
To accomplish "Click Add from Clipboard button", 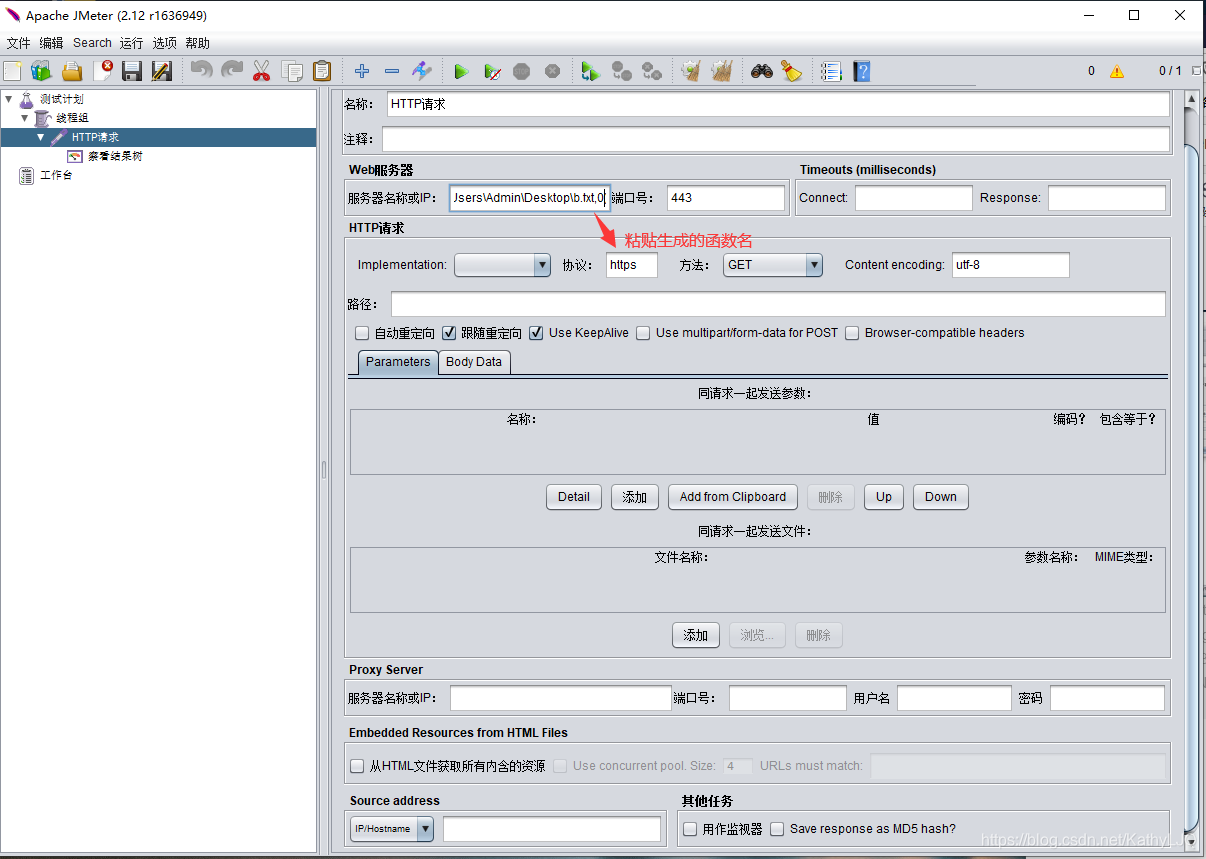I will coord(733,497).
